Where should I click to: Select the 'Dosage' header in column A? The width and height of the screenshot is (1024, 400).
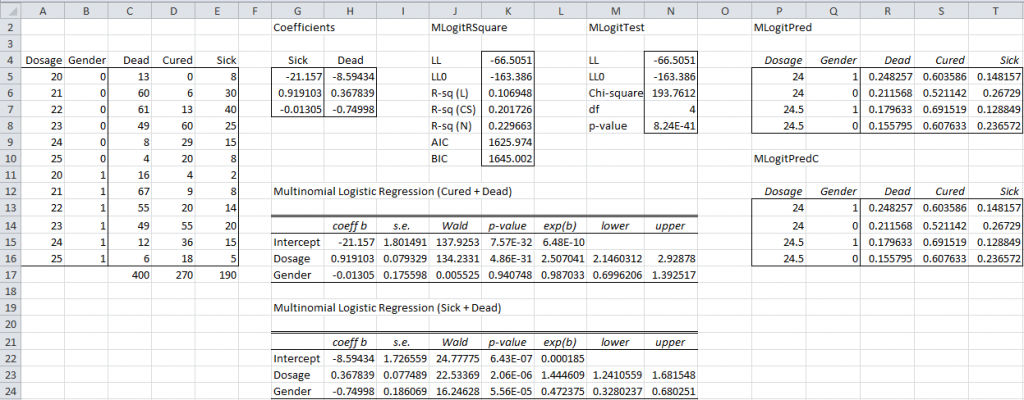43,60
